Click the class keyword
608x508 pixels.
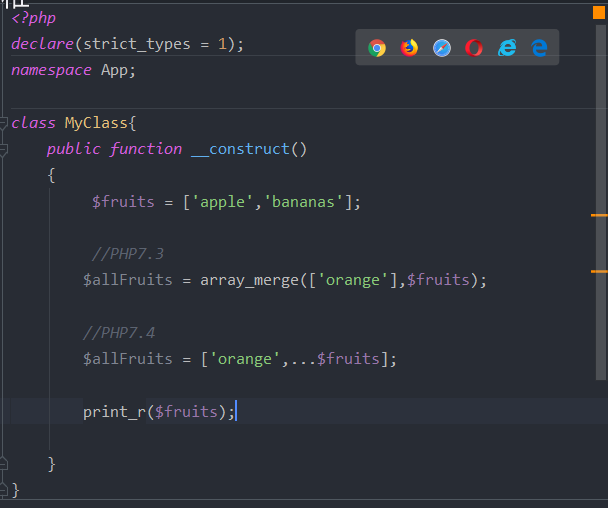click(33, 123)
